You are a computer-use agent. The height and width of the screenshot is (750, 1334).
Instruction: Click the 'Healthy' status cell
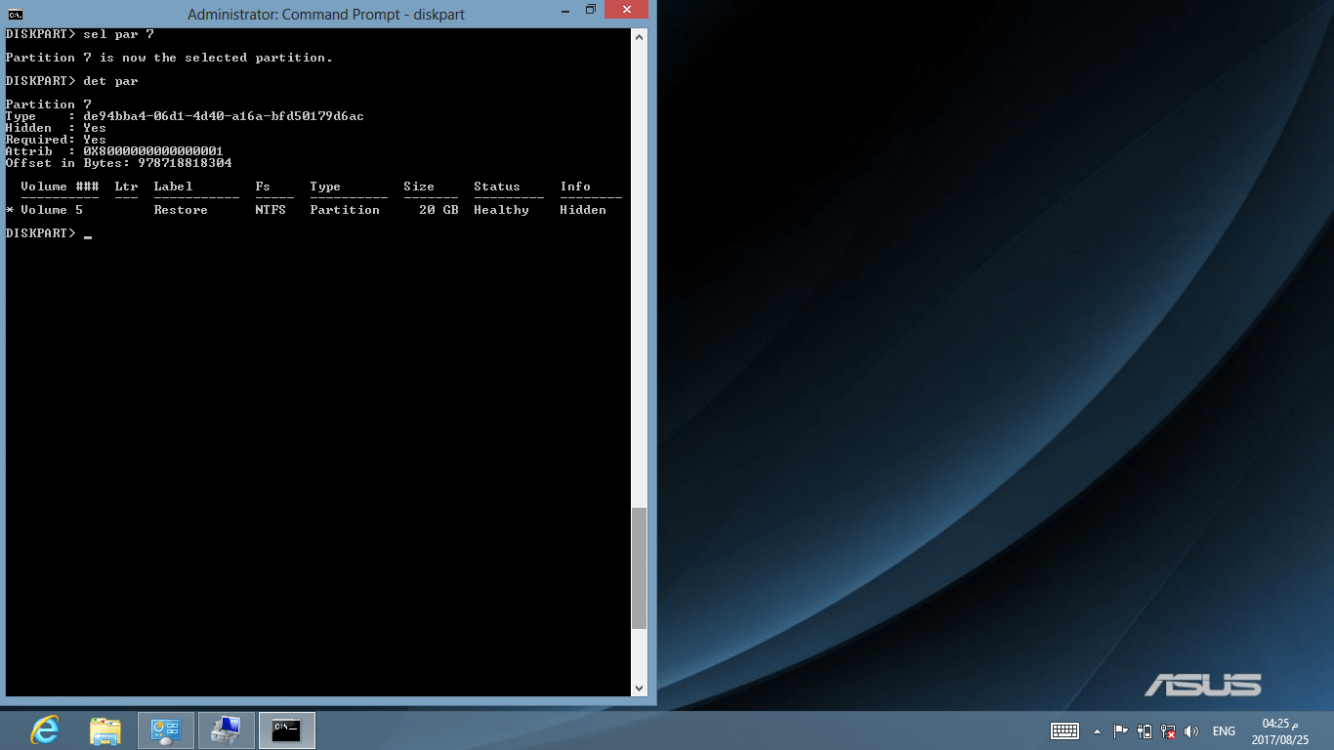click(x=501, y=210)
